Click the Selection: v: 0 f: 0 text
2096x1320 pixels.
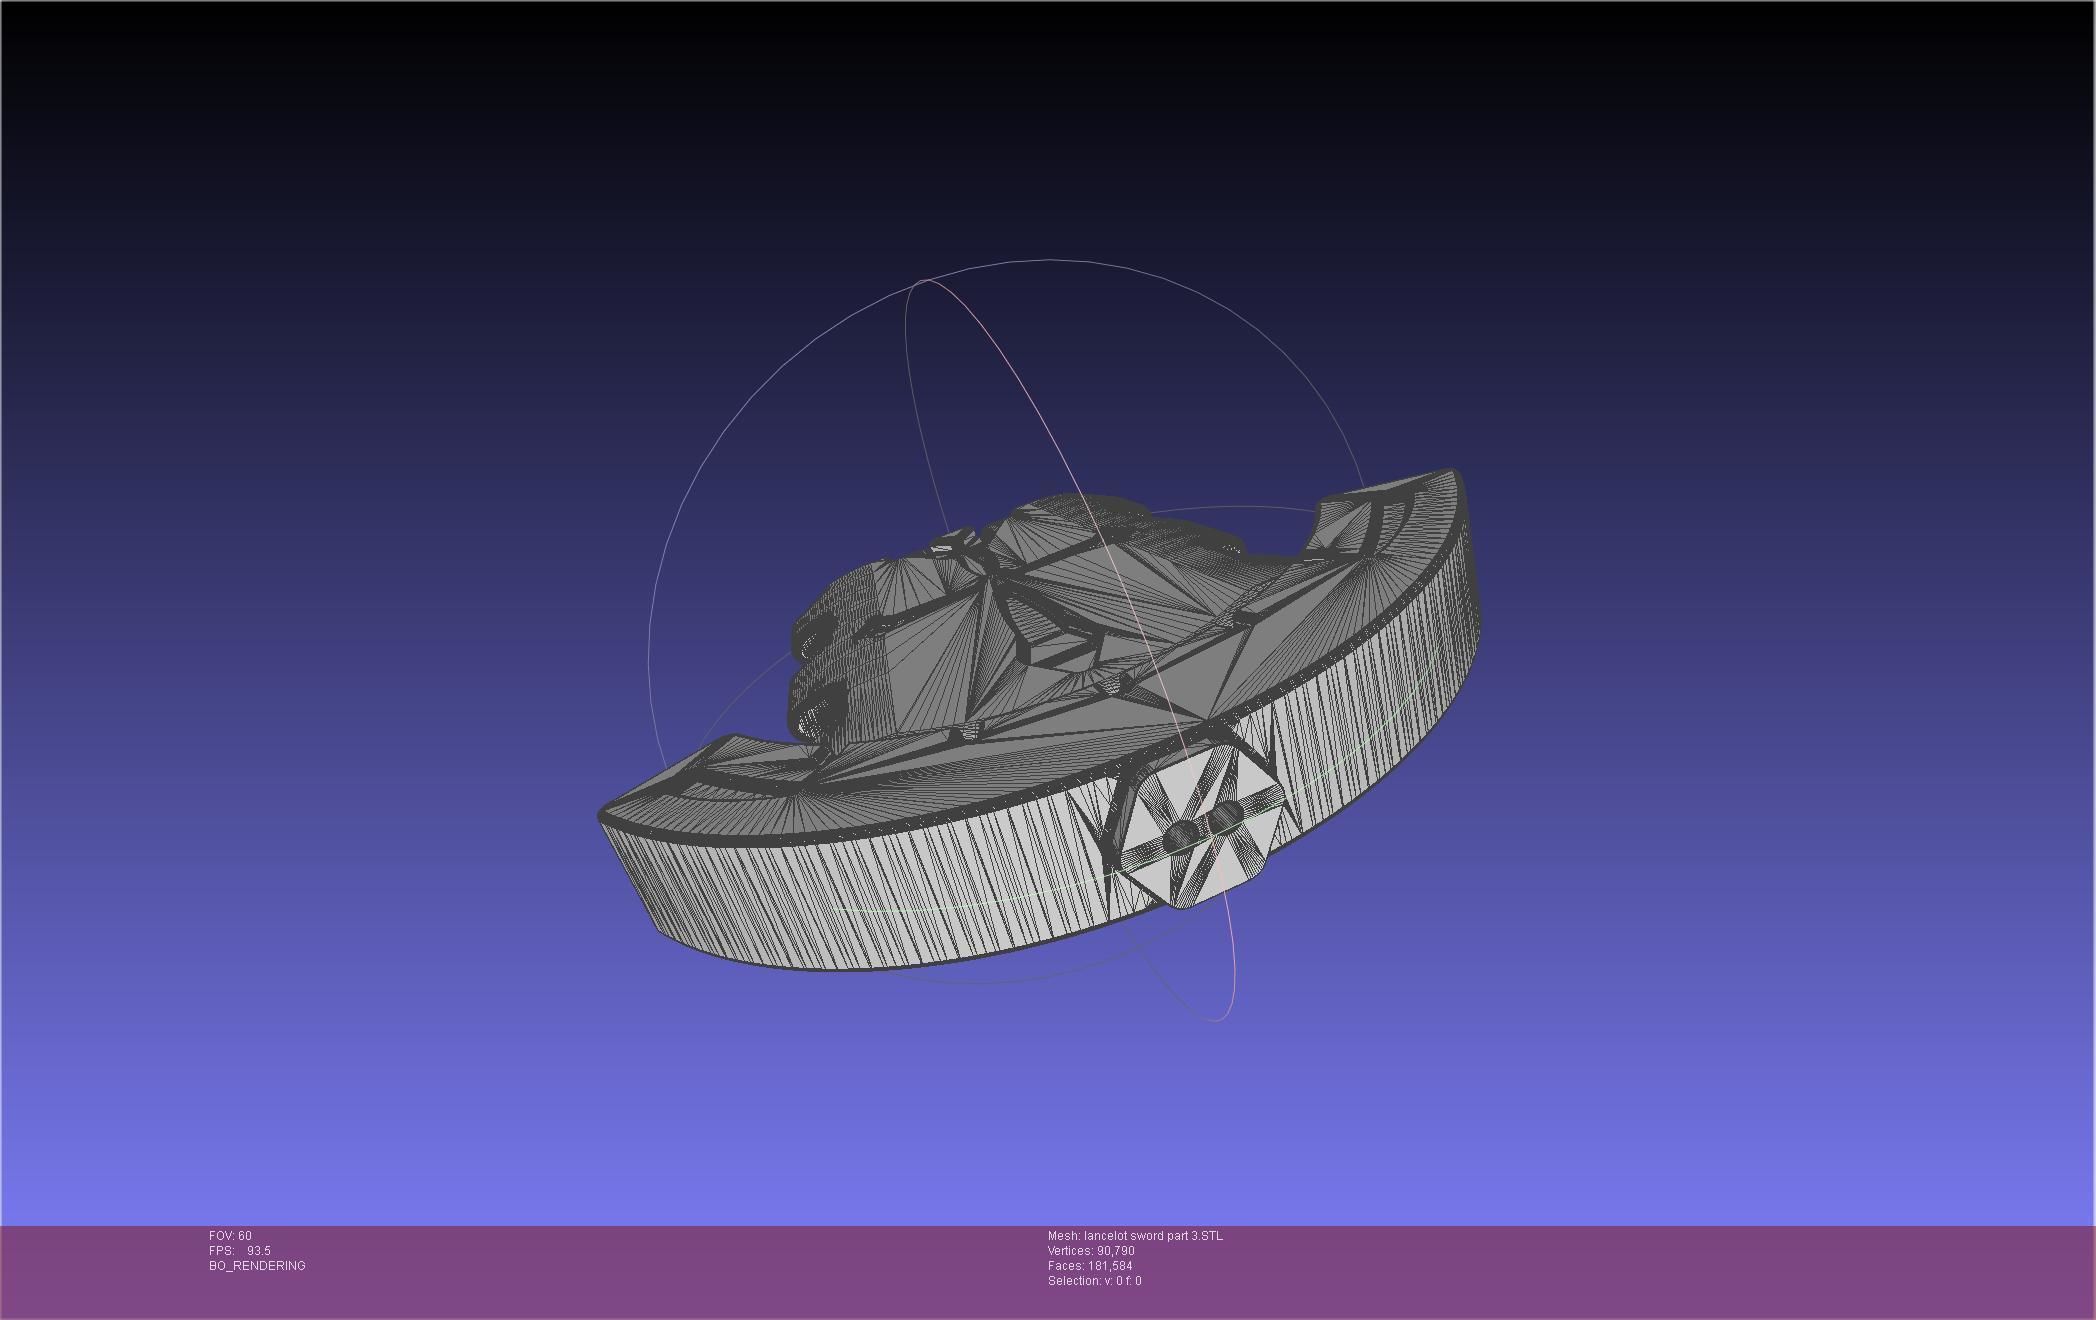[1094, 1281]
